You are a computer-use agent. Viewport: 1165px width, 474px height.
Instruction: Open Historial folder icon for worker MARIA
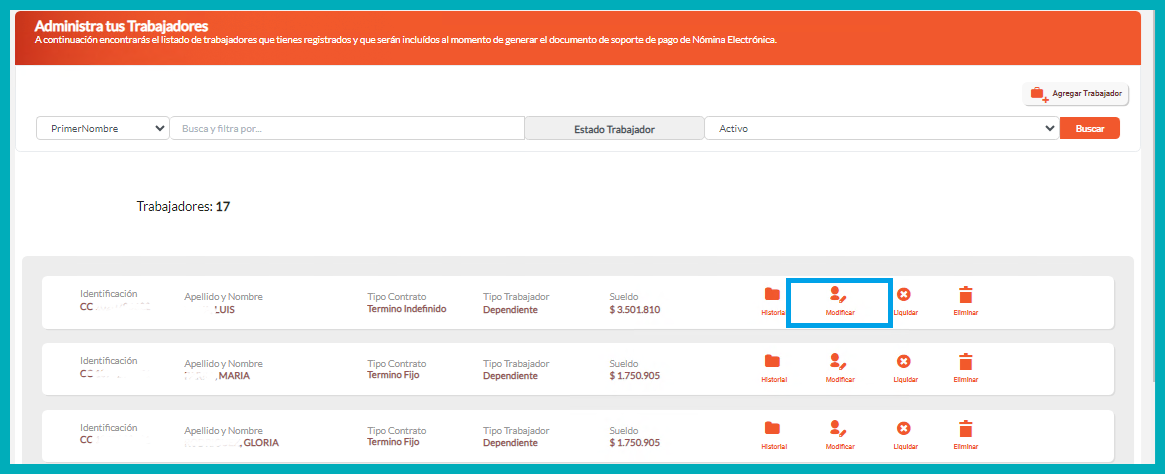[772, 362]
